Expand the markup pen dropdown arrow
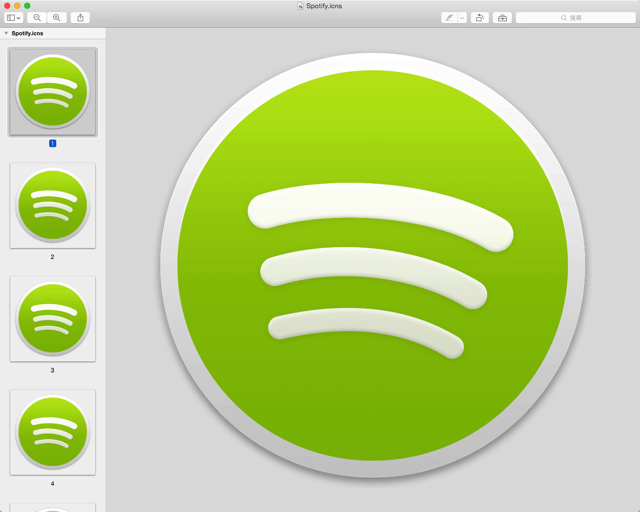The image size is (640, 512). 462,18
